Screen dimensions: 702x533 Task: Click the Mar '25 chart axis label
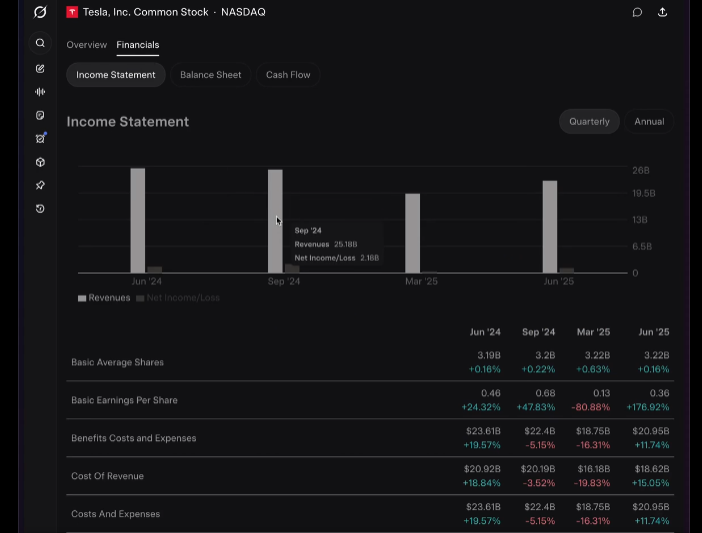point(421,281)
